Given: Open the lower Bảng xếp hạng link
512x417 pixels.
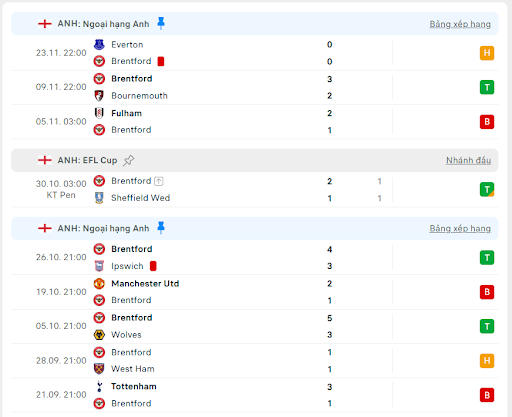Looking at the screenshot, I should pos(460,228).
